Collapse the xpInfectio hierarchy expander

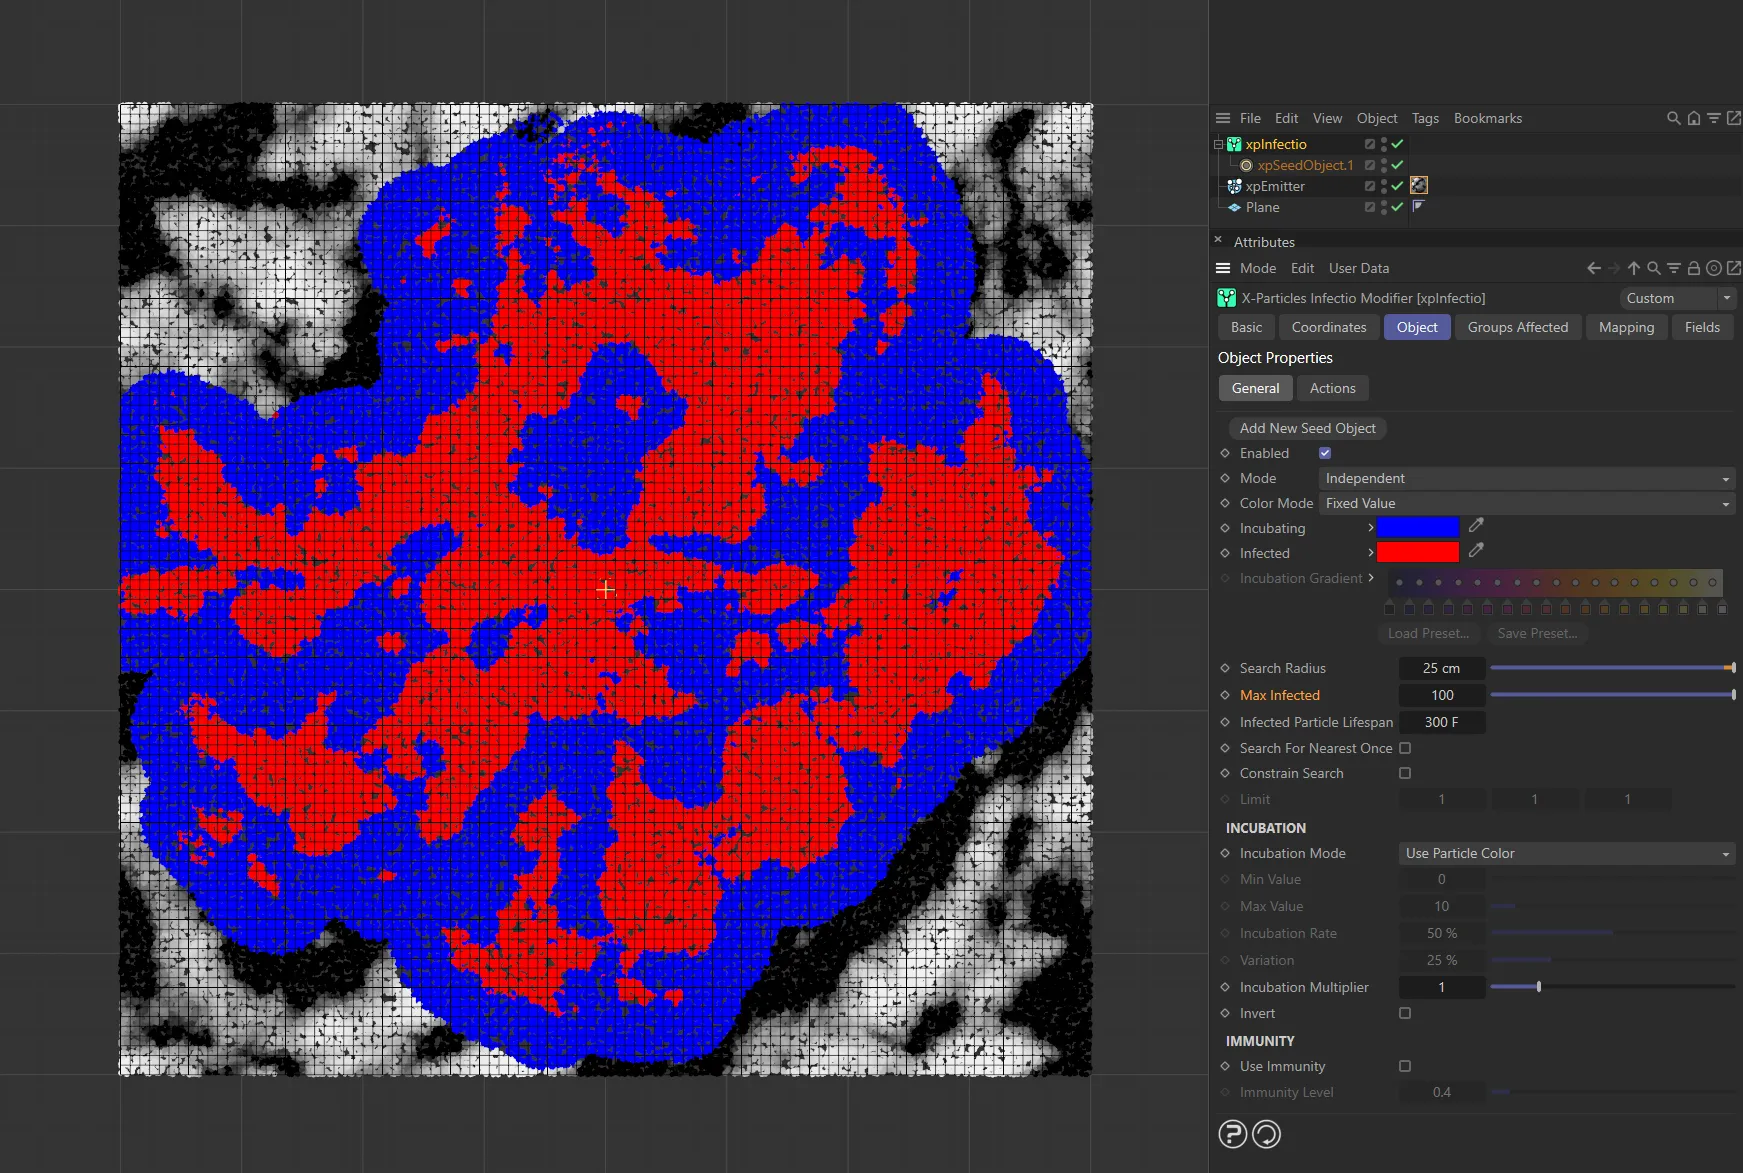(x=1217, y=144)
